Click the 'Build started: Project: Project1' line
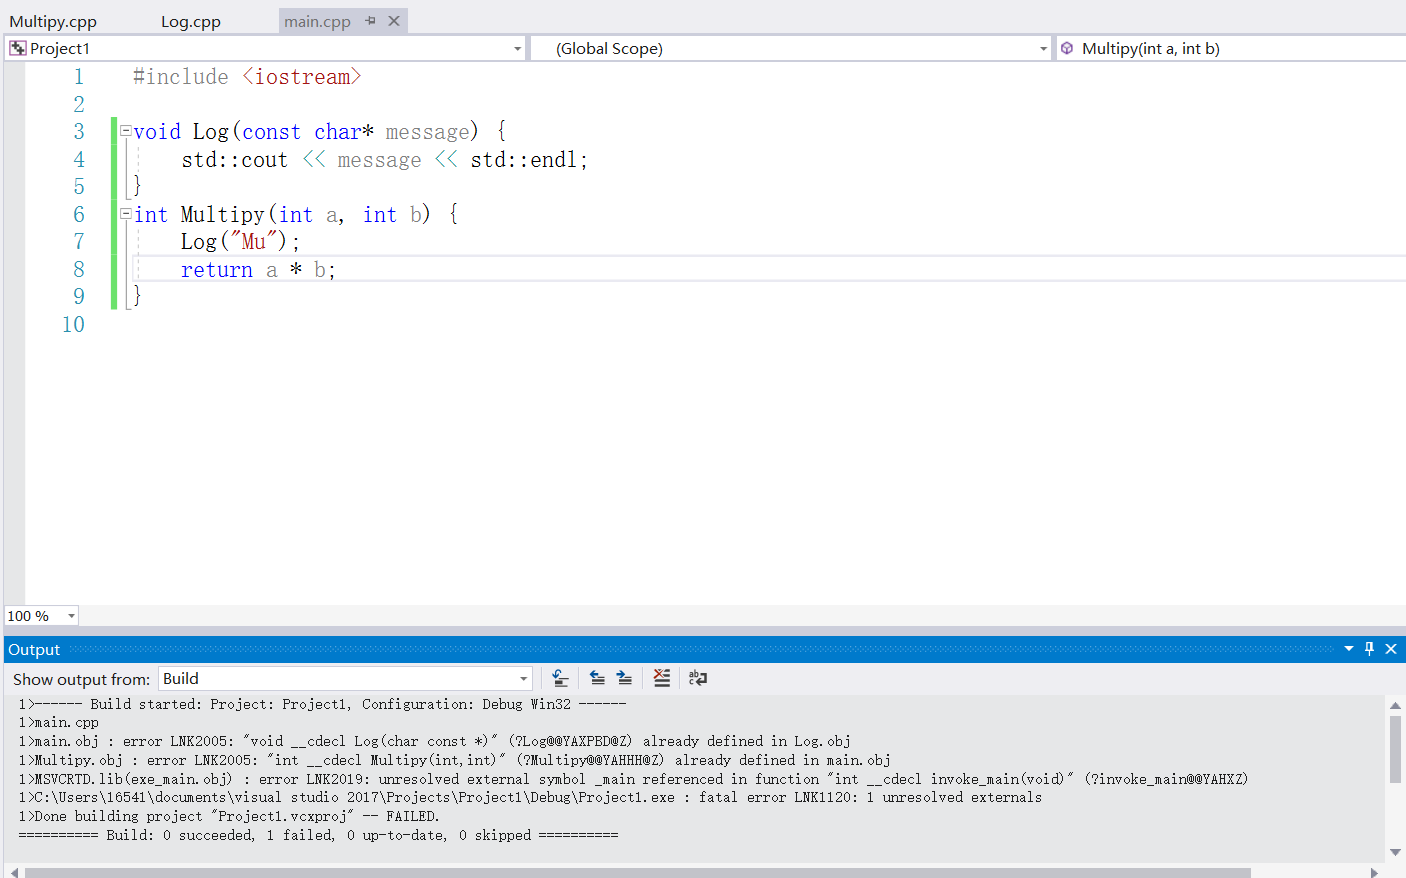Screen dimensions: 1406x878 click(322, 704)
